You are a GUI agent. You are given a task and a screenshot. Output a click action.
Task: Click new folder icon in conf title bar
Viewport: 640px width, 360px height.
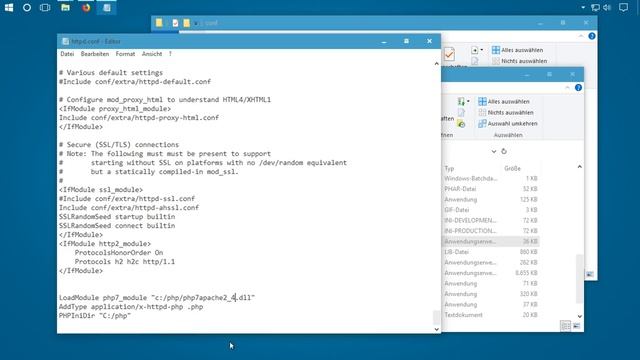tap(187, 23)
